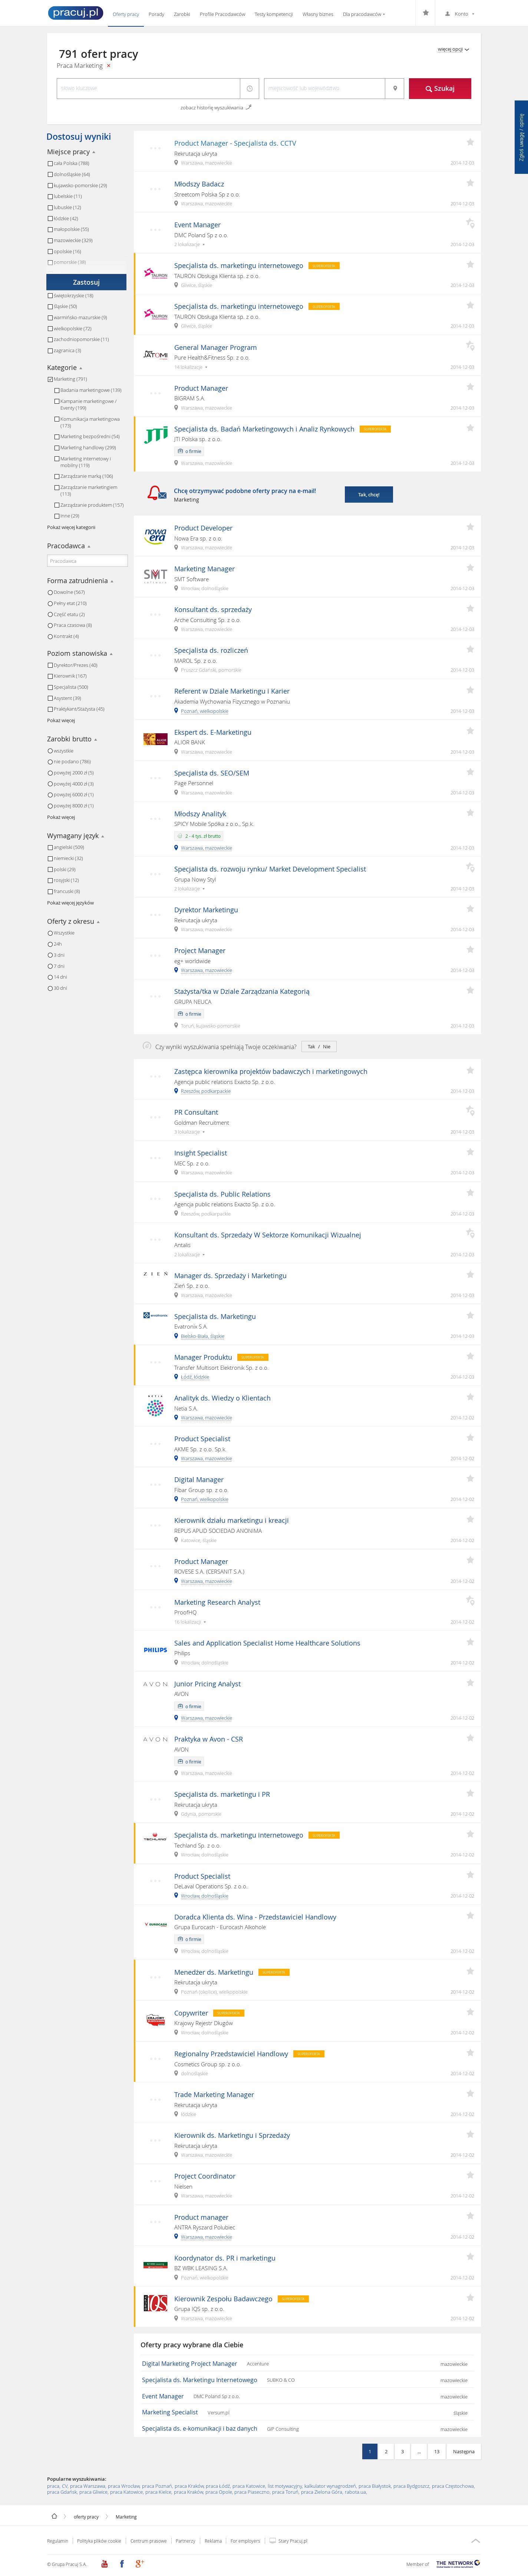
Task: Click the Zastosuj filter button
Action: pos(86,282)
